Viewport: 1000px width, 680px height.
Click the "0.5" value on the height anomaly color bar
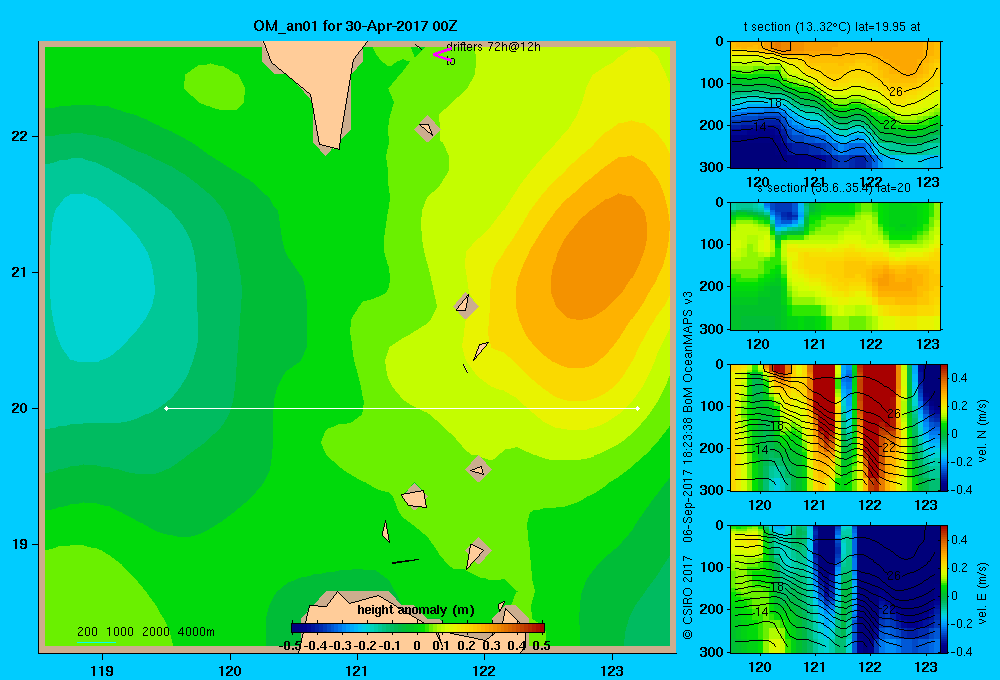coord(541,646)
